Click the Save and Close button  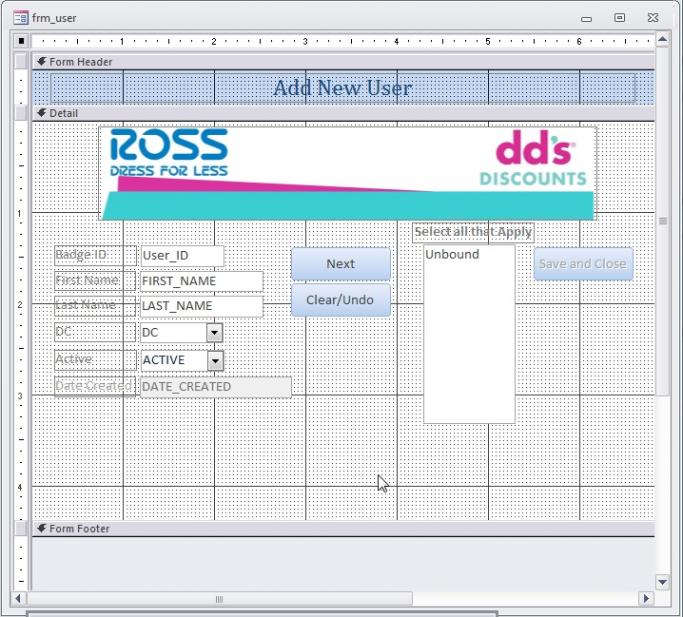(583, 264)
